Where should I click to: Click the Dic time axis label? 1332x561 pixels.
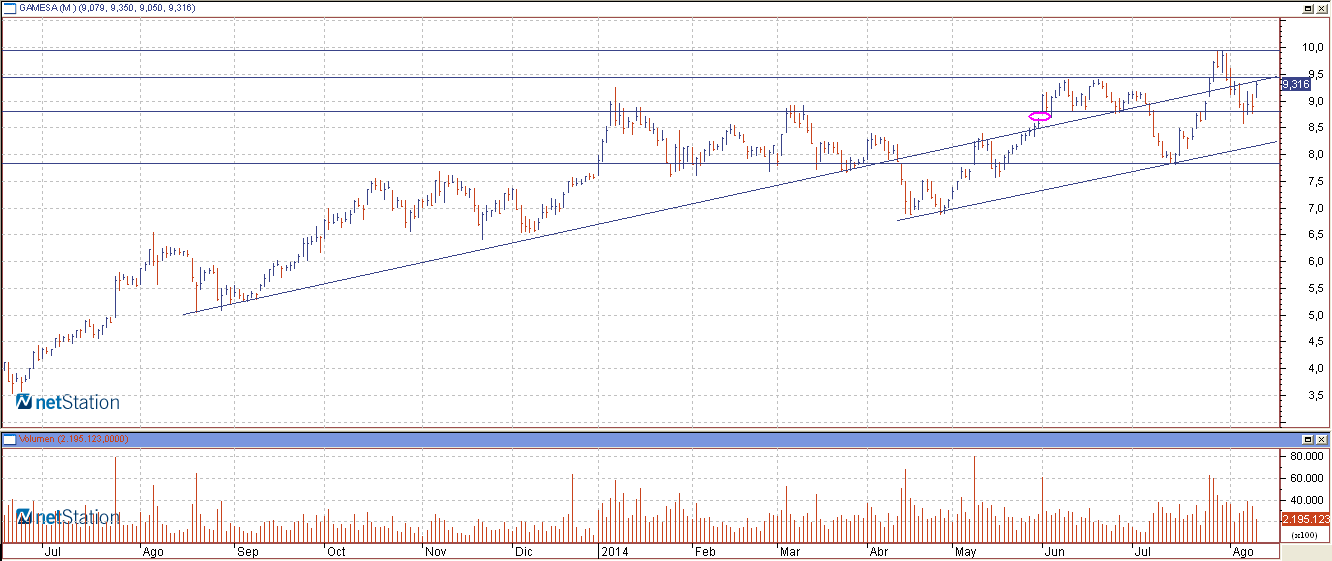click(524, 551)
